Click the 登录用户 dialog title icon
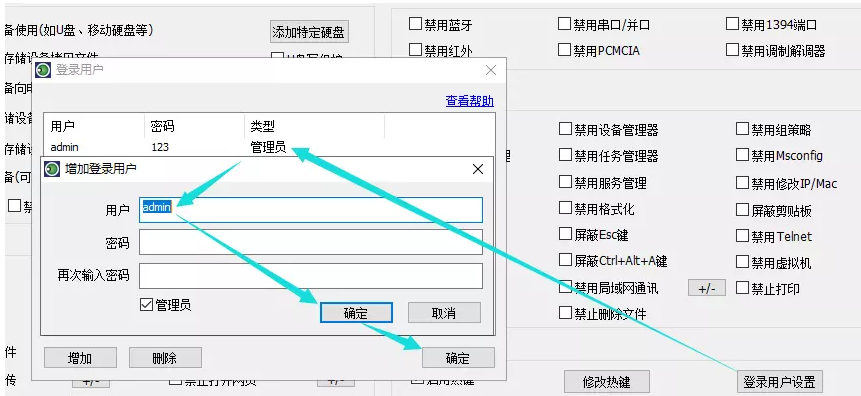 [x=43, y=70]
